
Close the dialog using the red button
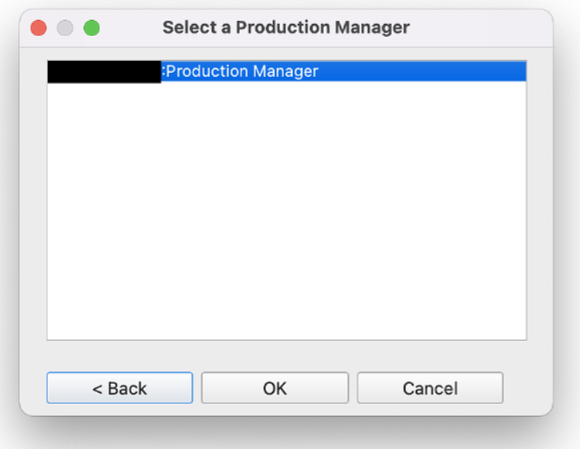[38, 28]
